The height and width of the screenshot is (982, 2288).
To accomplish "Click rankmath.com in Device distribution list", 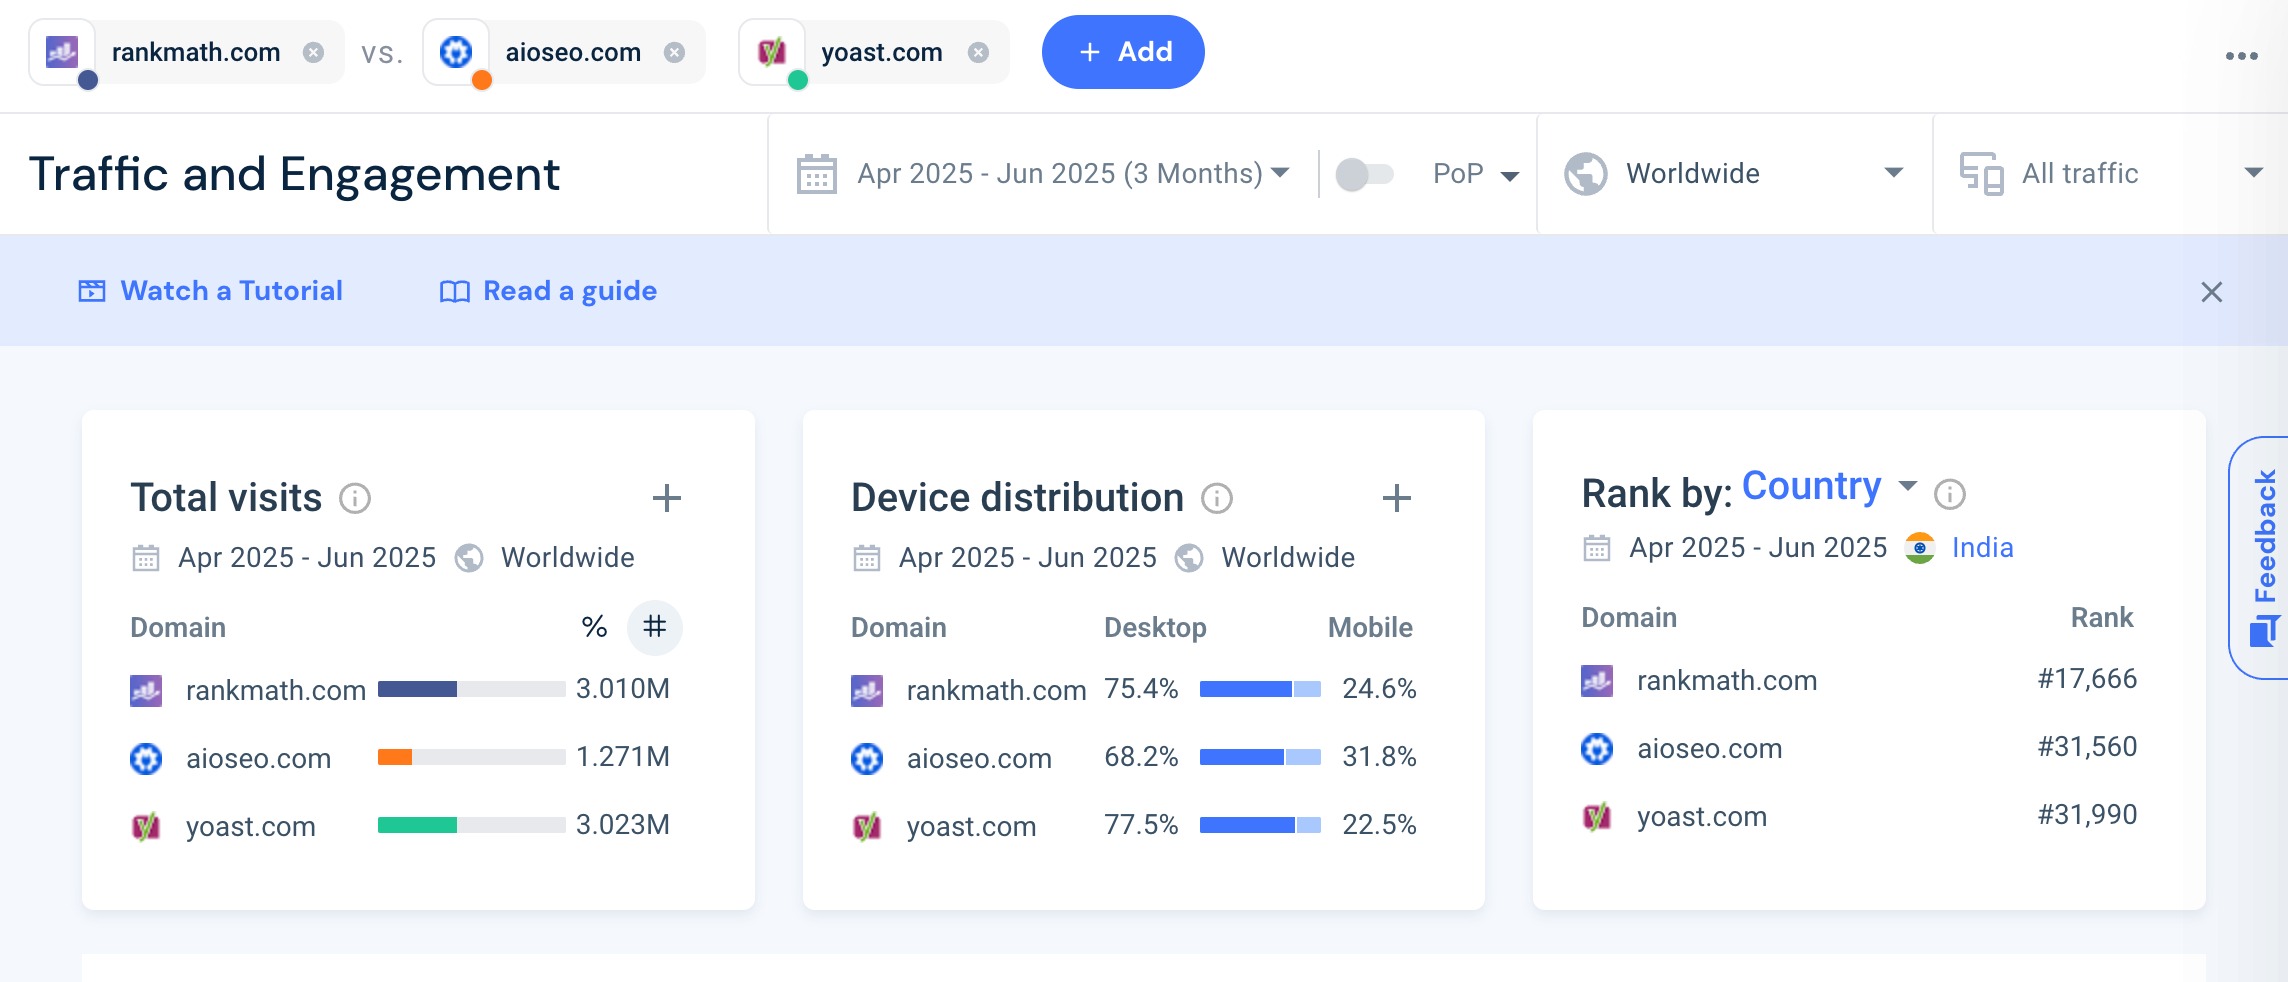I will 997,690.
